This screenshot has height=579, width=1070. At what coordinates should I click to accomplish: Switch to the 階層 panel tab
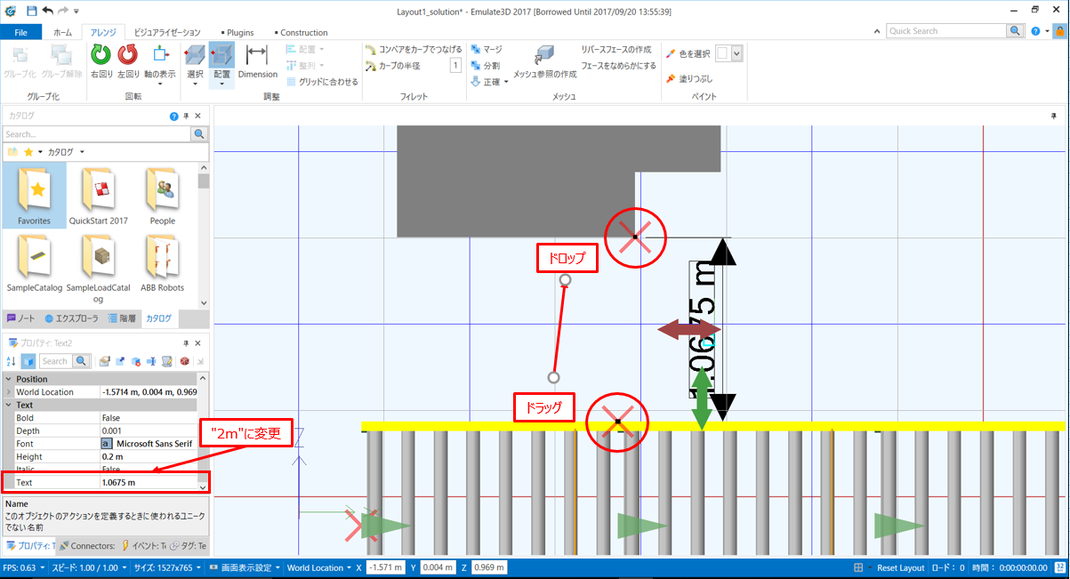pos(122,318)
